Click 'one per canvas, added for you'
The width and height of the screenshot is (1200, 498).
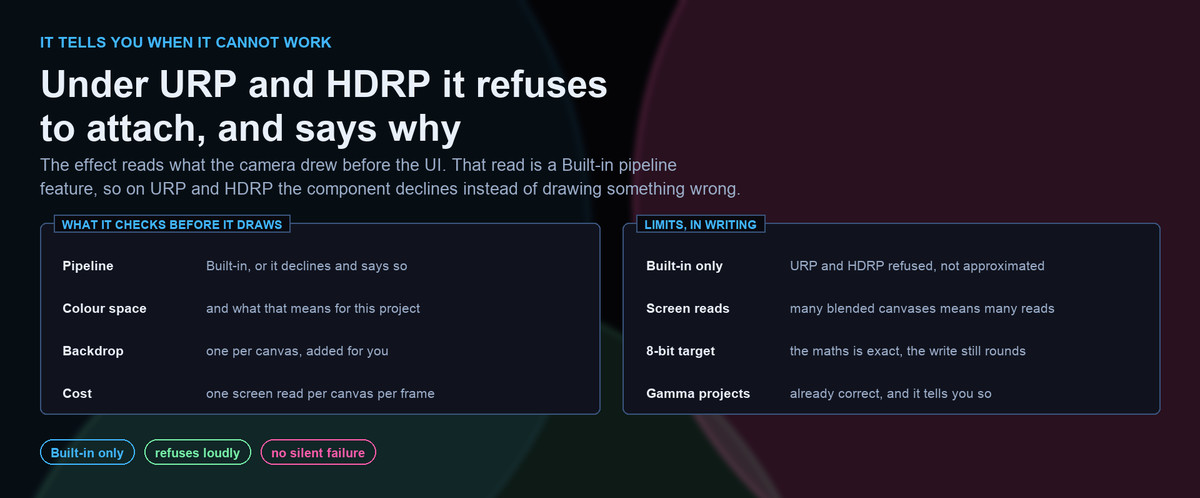coord(297,351)
